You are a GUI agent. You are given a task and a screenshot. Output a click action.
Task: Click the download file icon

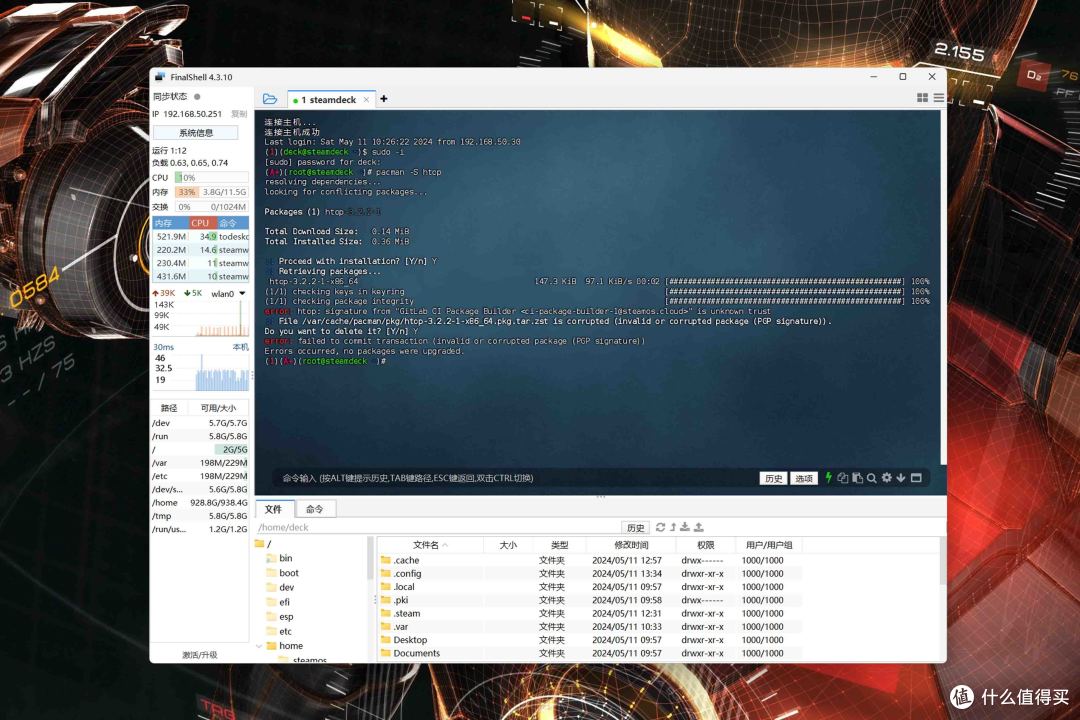click(685, 527)
